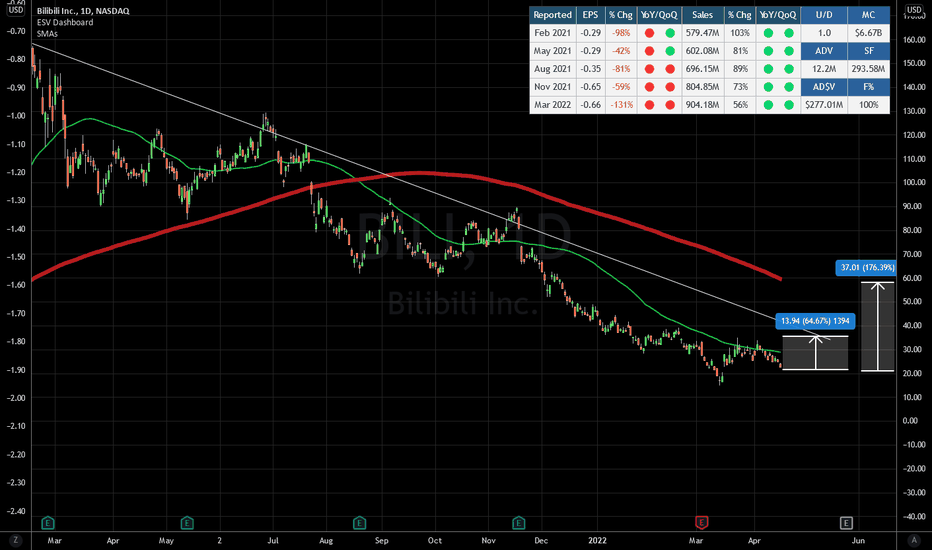Click the $6.67B market cap value

point(868,33)
